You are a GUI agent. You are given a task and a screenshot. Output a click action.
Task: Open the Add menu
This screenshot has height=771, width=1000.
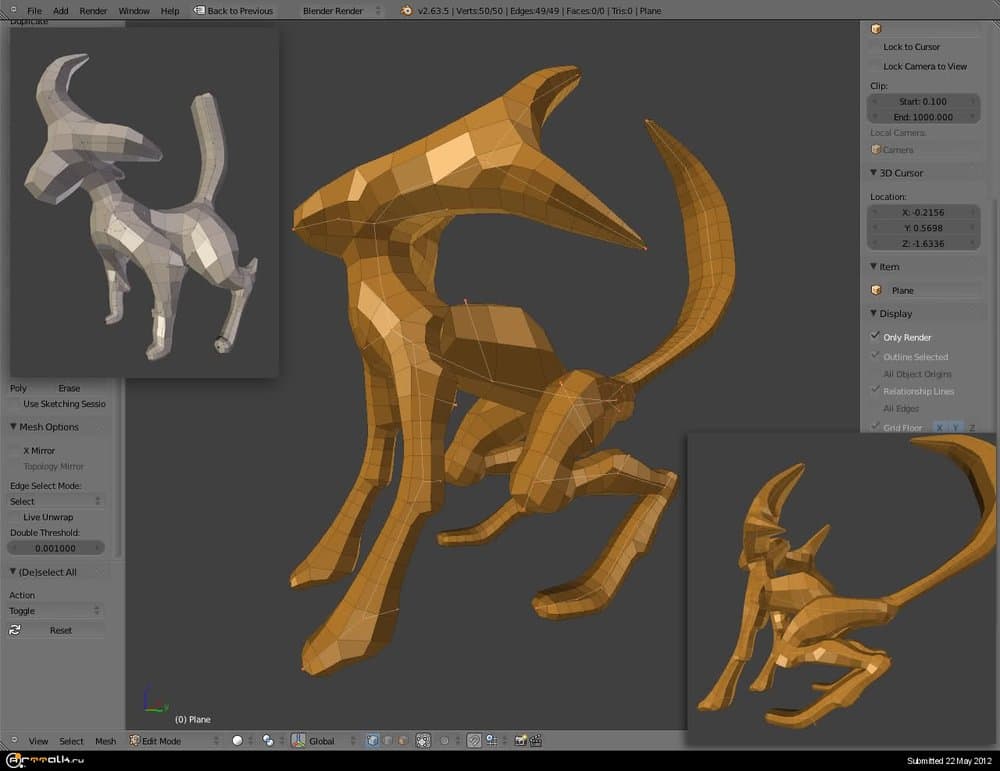(x=61, y=11)
